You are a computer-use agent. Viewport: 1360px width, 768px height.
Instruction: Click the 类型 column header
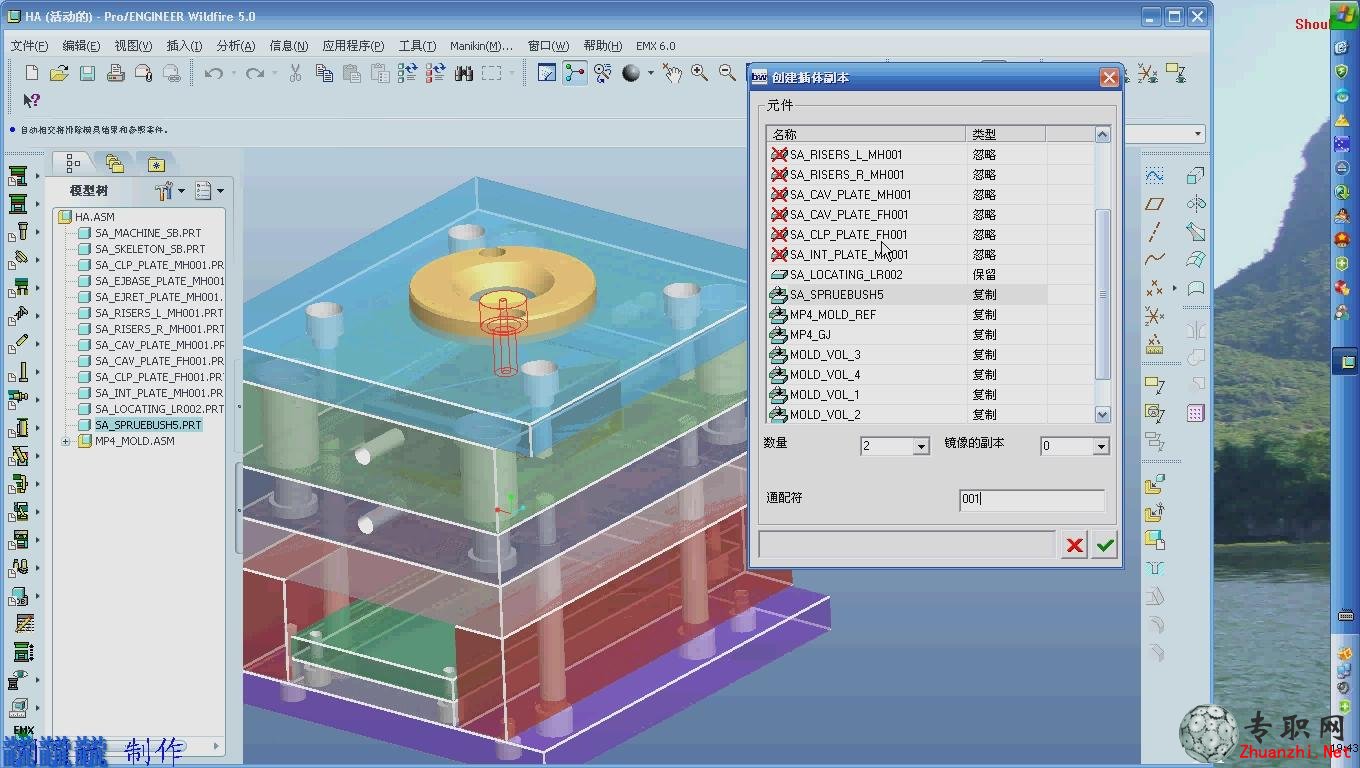click(x=1005, y=134)
